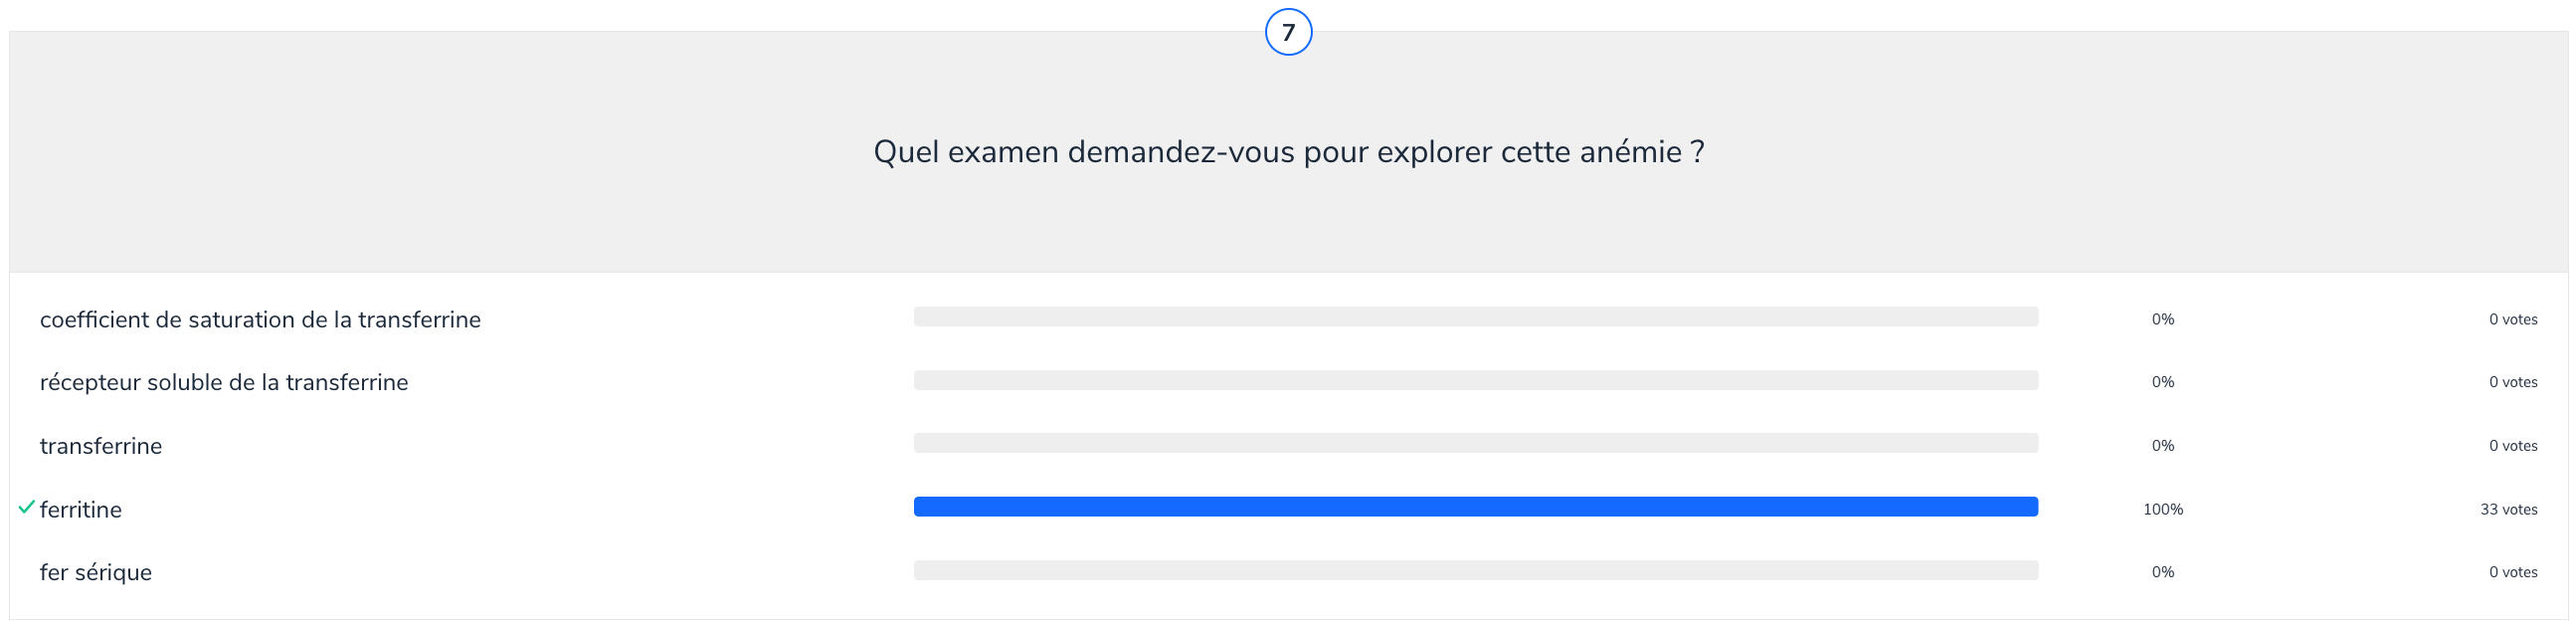Click 0 votes for coefficient de saturation
This screenshot has height=627, width=2576.
pos(2512,320)
